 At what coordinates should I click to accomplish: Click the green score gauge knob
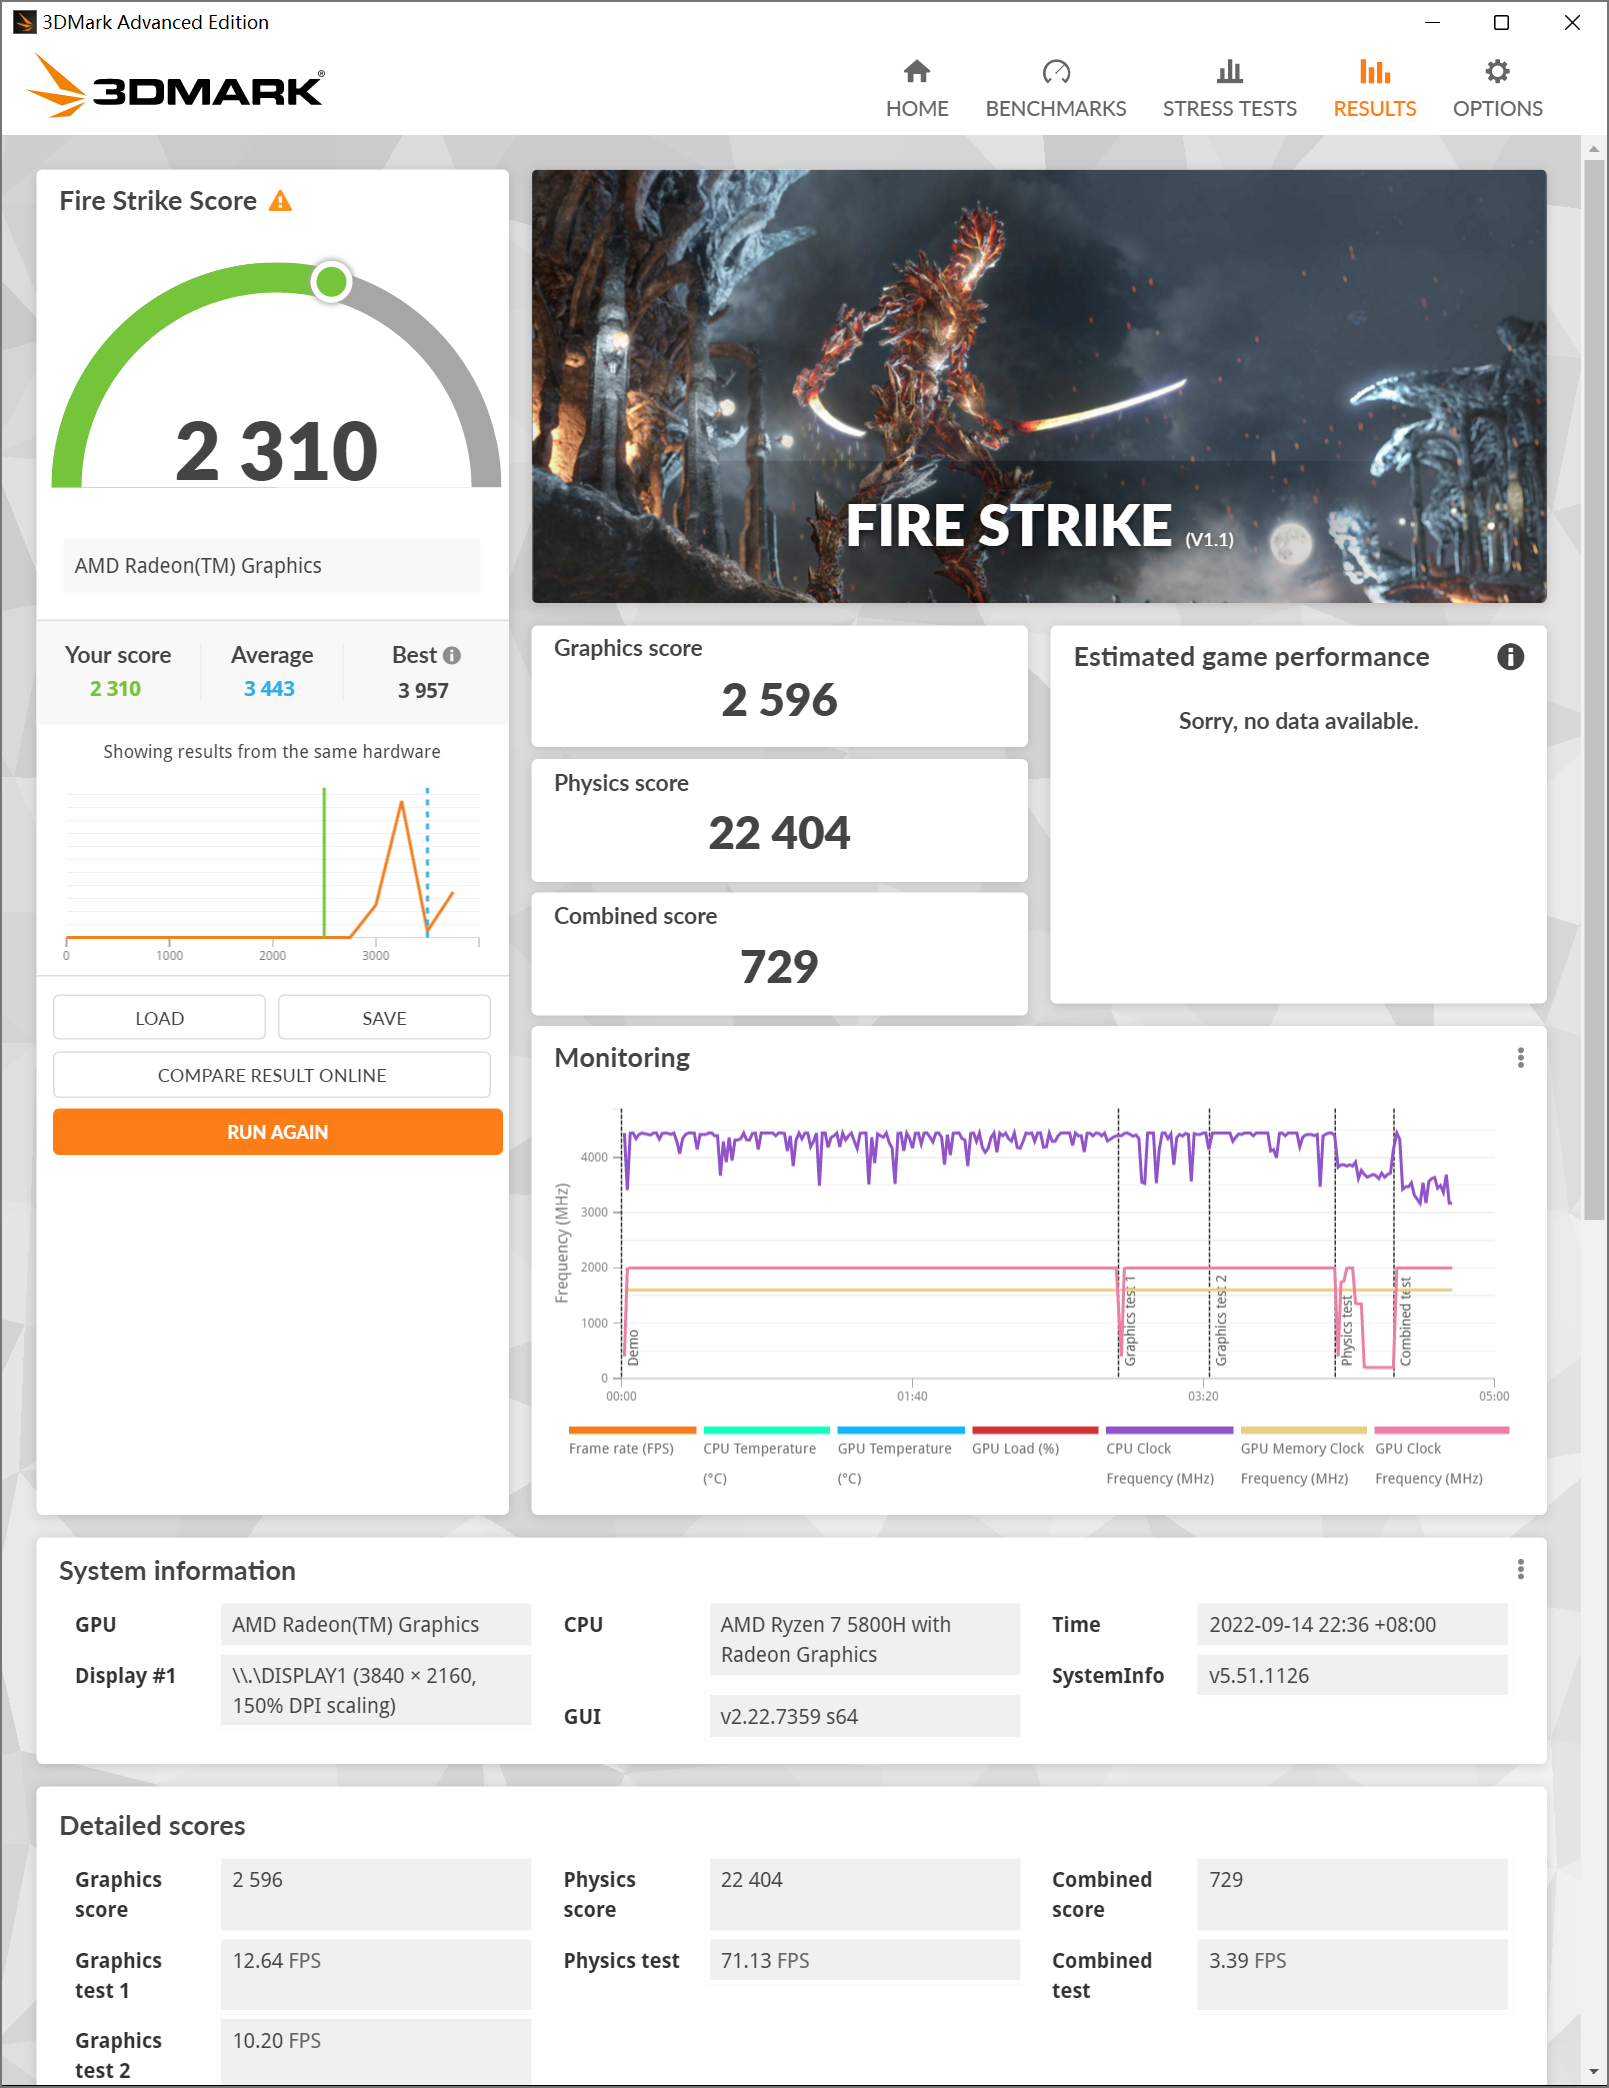coord(330,282)
